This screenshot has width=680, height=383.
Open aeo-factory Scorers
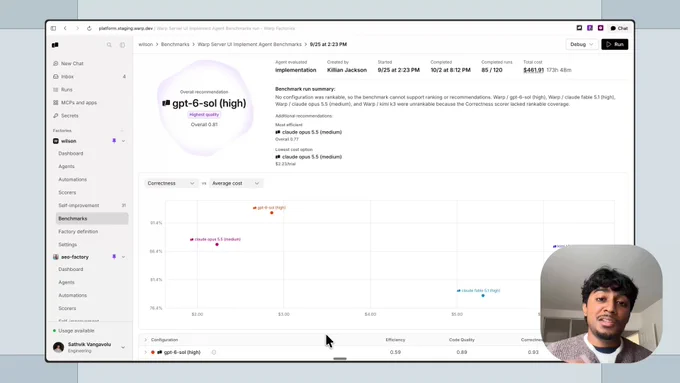click(67, 308)
